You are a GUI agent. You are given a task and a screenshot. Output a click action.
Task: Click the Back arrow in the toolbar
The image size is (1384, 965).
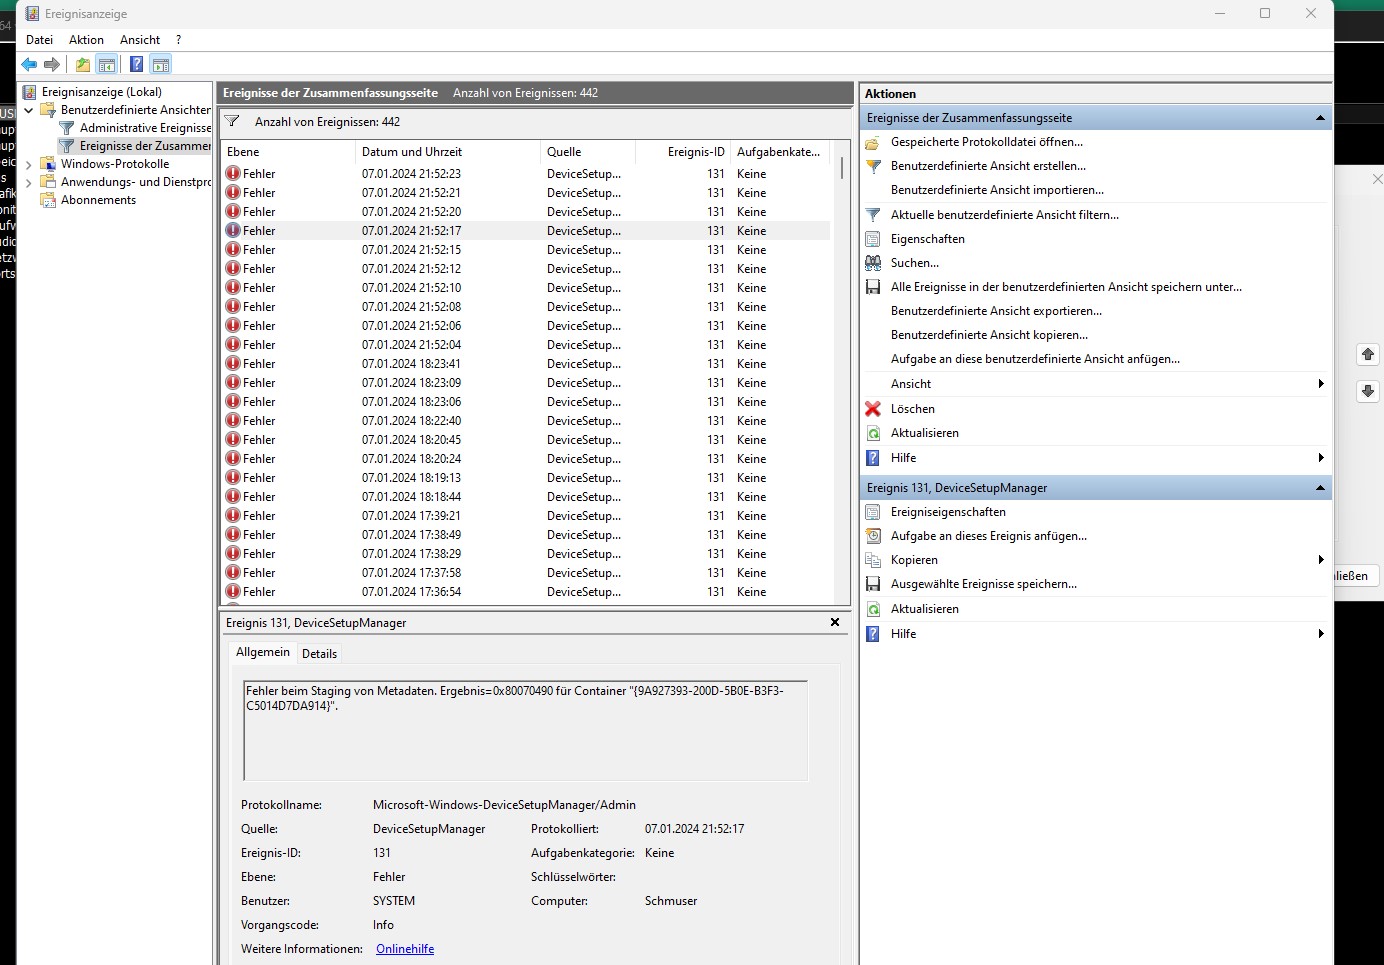pyautogui.click(x=29, y=65)
